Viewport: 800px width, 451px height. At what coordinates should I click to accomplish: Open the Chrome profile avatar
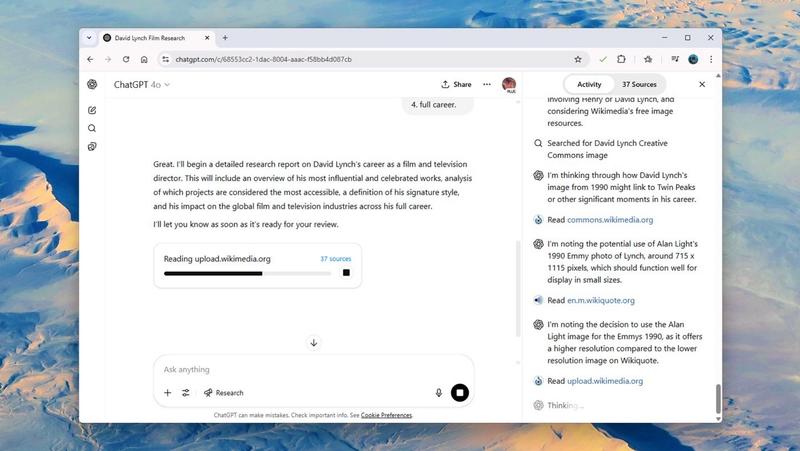coord(693,59)
